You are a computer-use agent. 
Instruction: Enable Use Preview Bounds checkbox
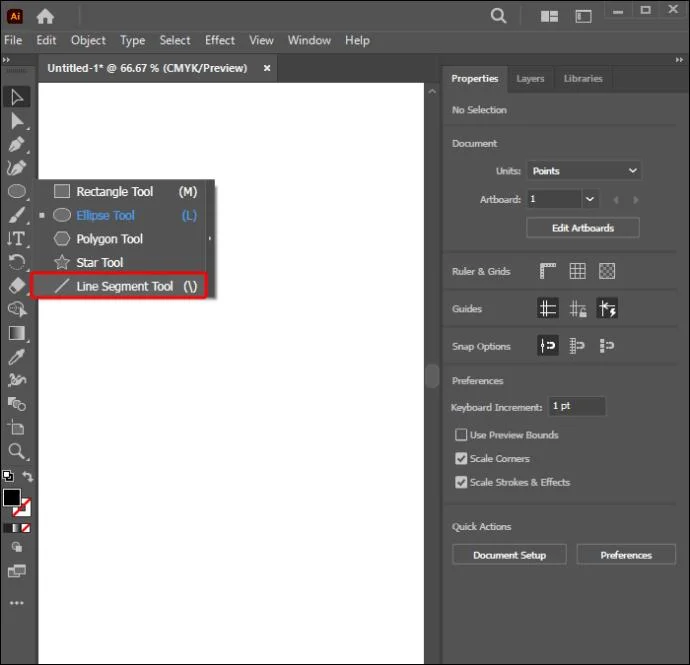click(461, 435)
